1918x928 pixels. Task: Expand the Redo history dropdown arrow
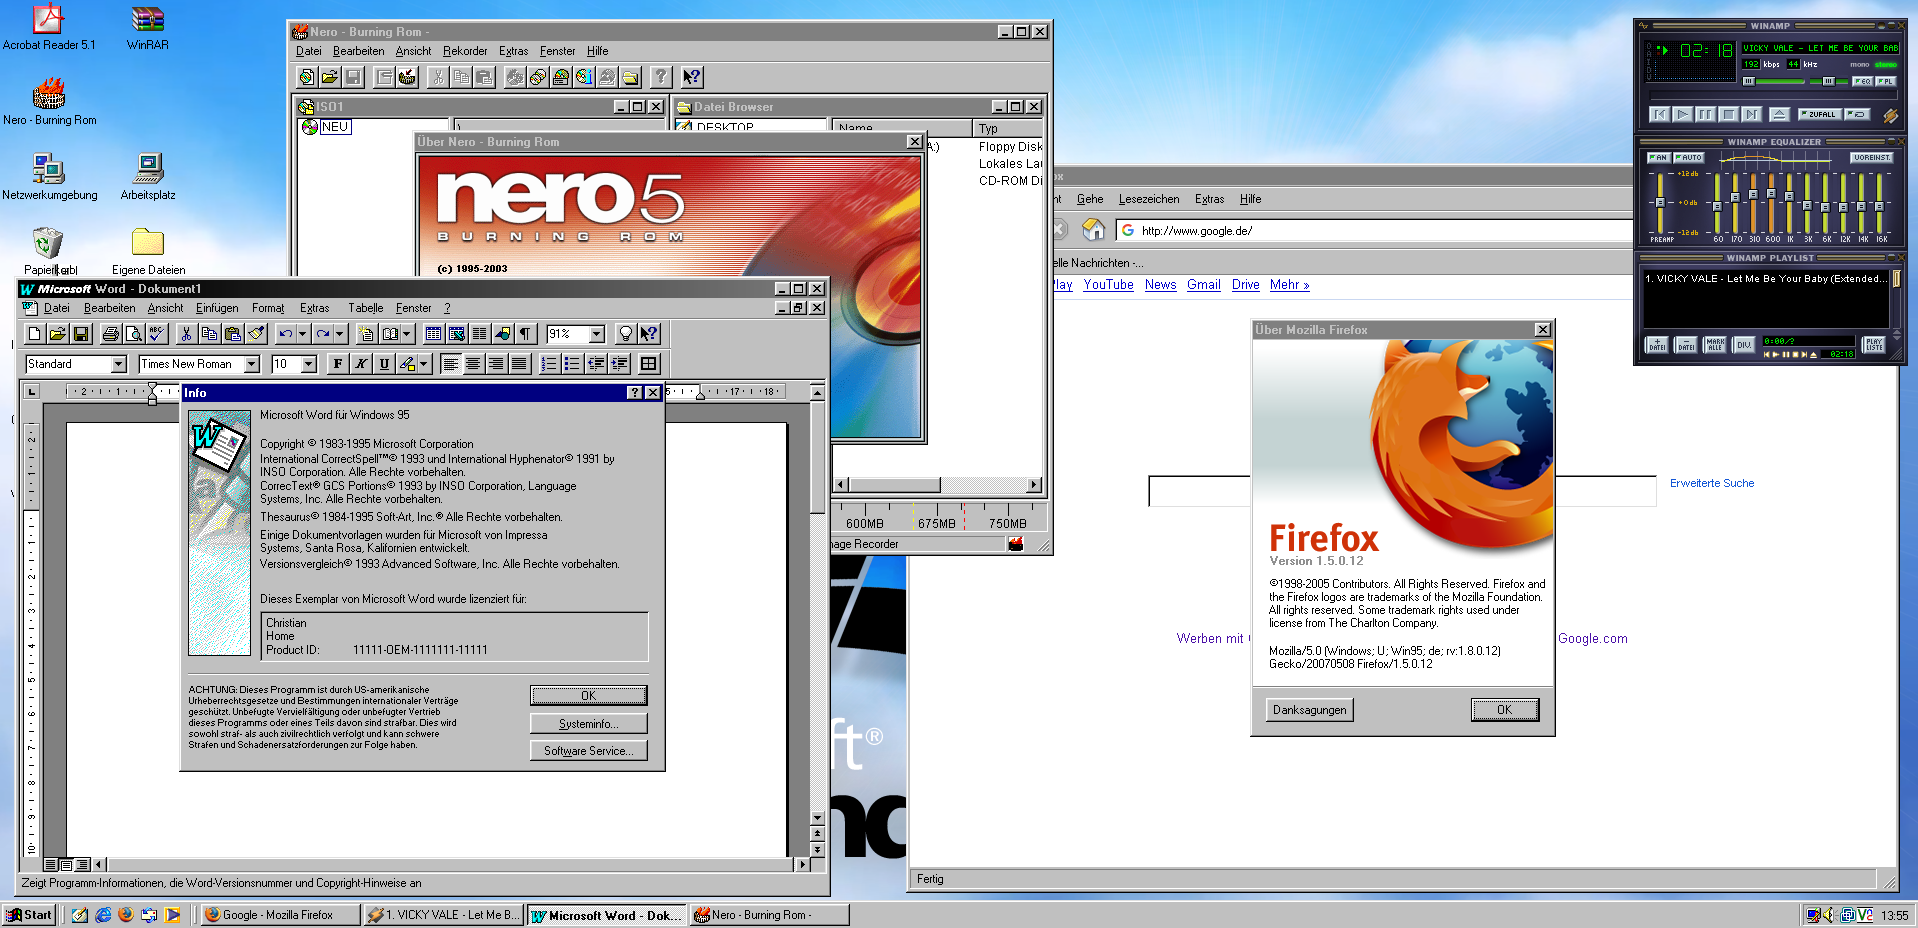(x=340, y=334)
